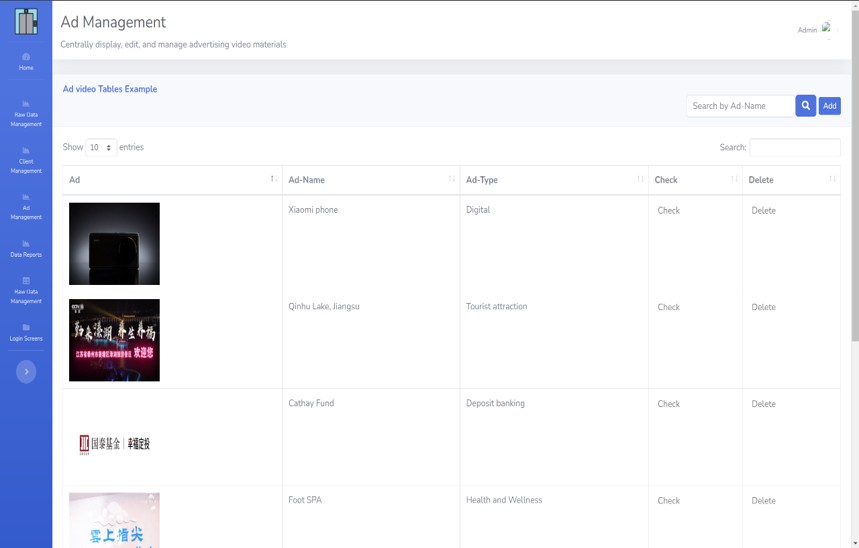859x548 pixels.
Task: Check the Xiaomi phone ad
Action: (668, 210)
